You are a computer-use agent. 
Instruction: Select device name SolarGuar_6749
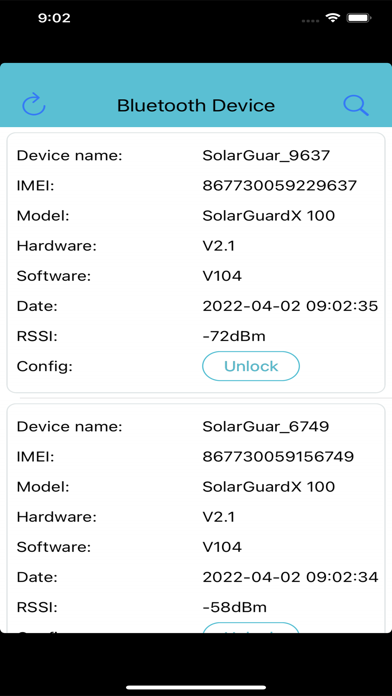coord(265,427)
